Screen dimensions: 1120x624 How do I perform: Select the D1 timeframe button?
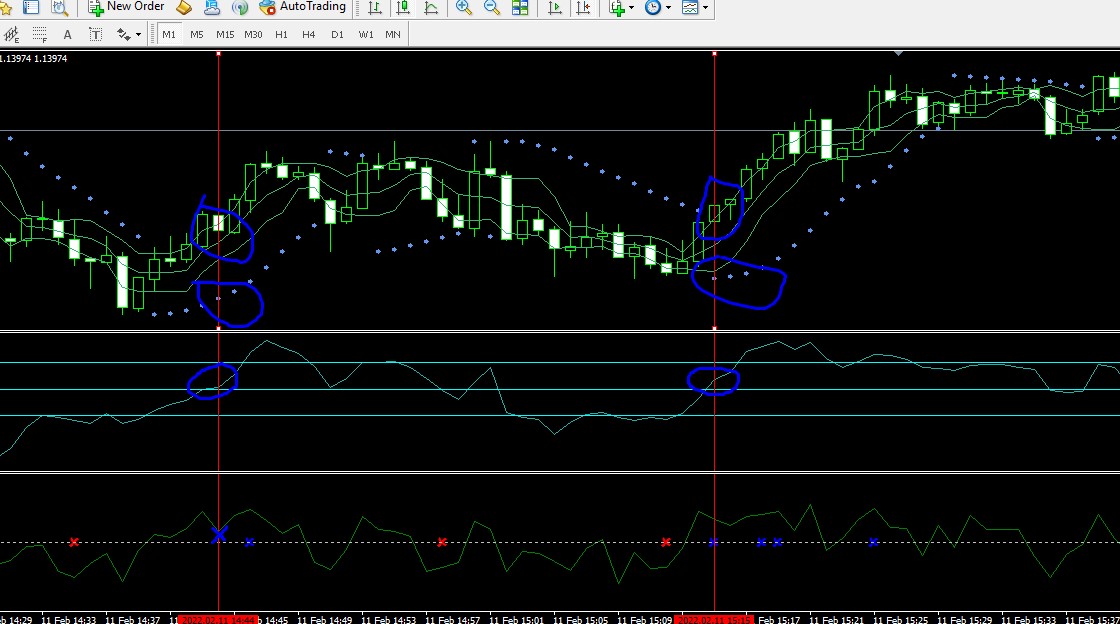click(337, 34)
